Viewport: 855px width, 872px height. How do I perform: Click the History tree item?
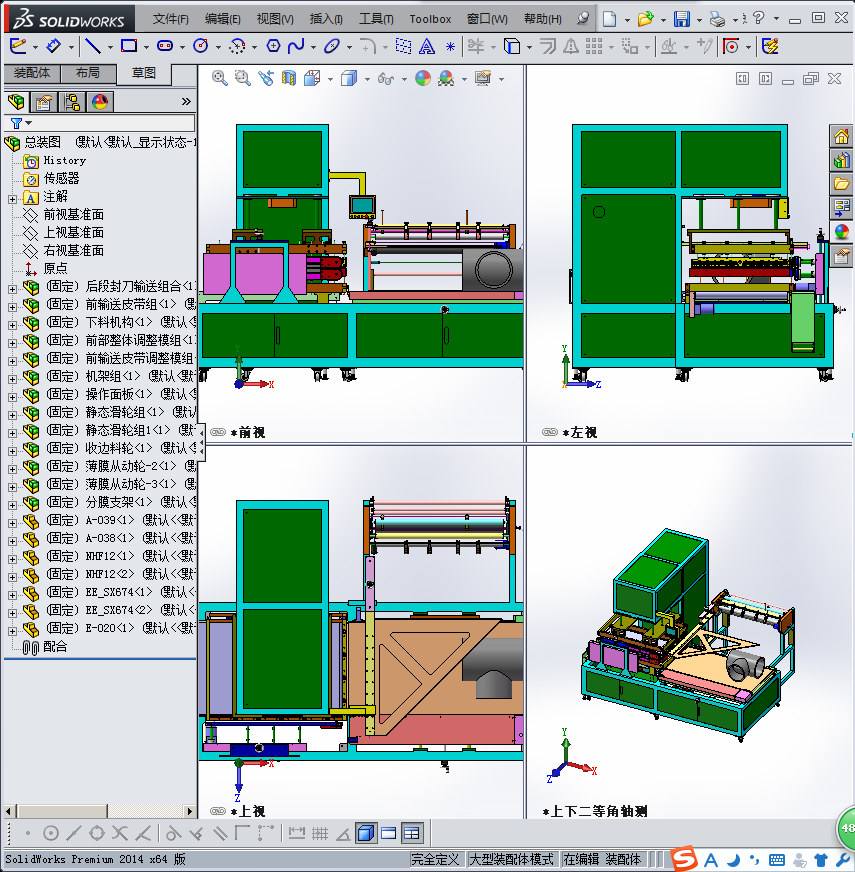click(65, 161)
